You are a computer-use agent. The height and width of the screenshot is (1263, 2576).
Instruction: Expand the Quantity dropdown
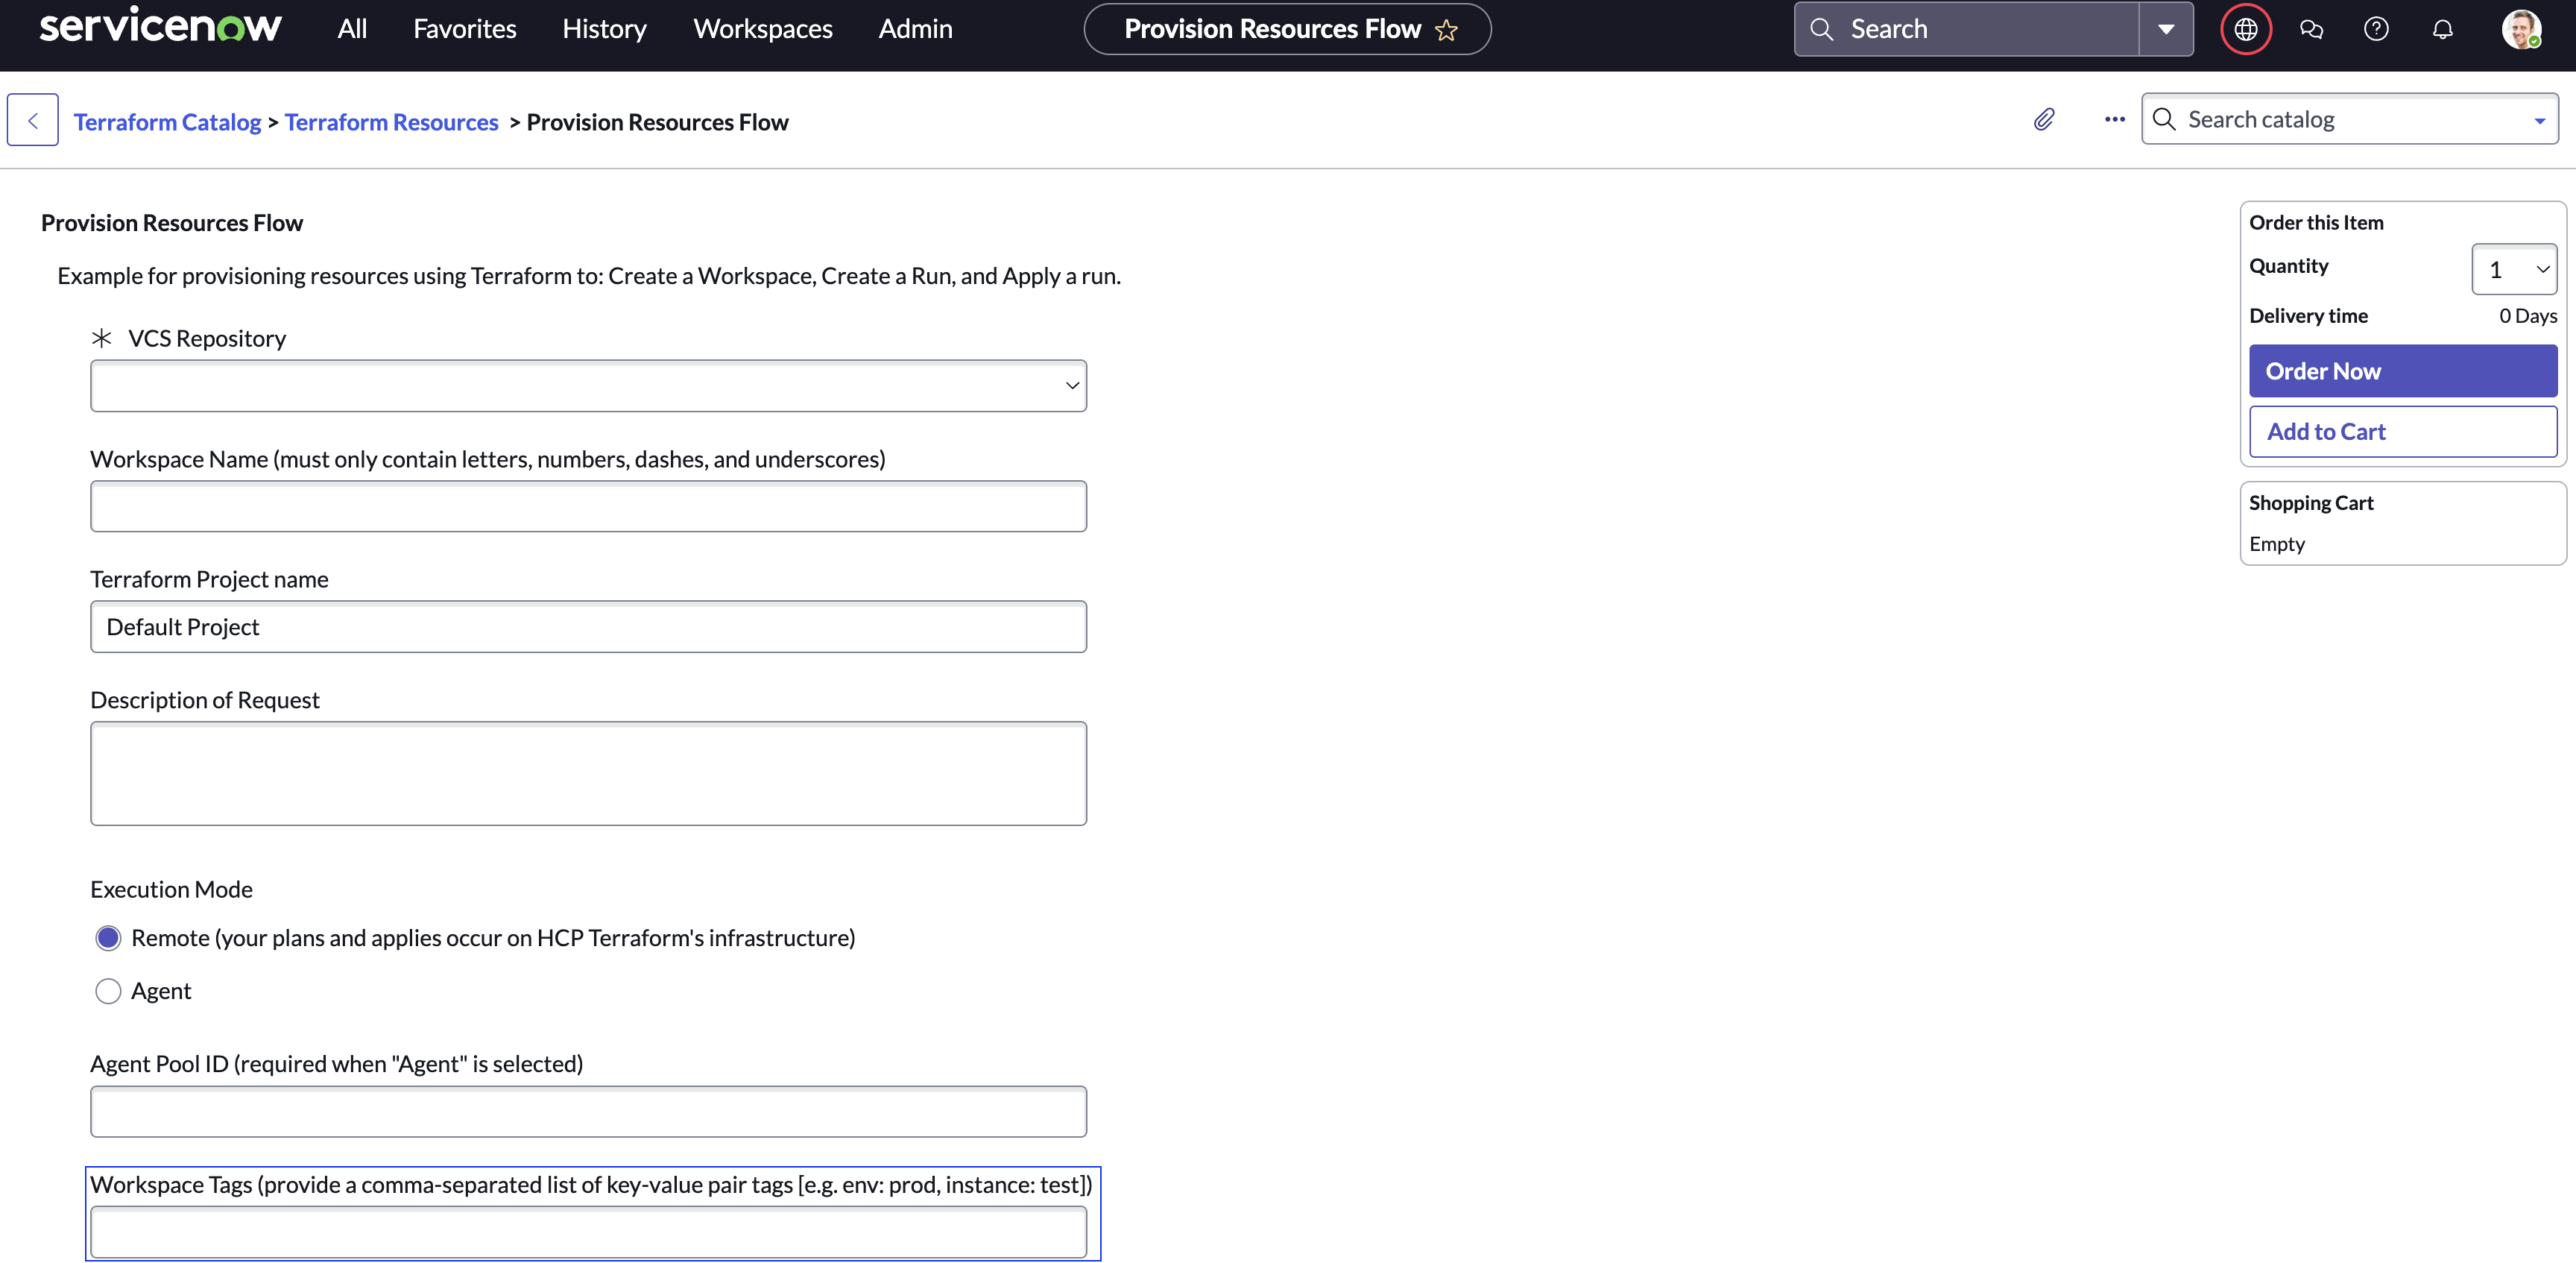click(x=2513, y=270)
